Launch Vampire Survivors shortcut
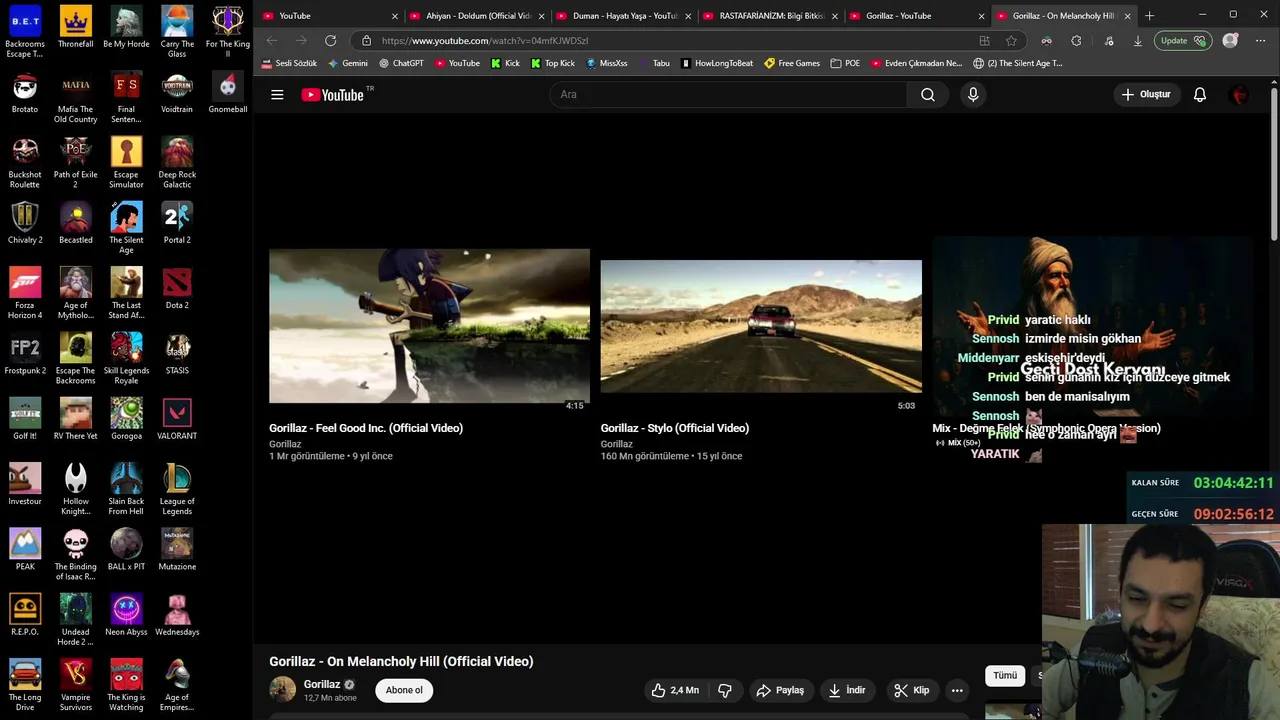 click(76, 685)
